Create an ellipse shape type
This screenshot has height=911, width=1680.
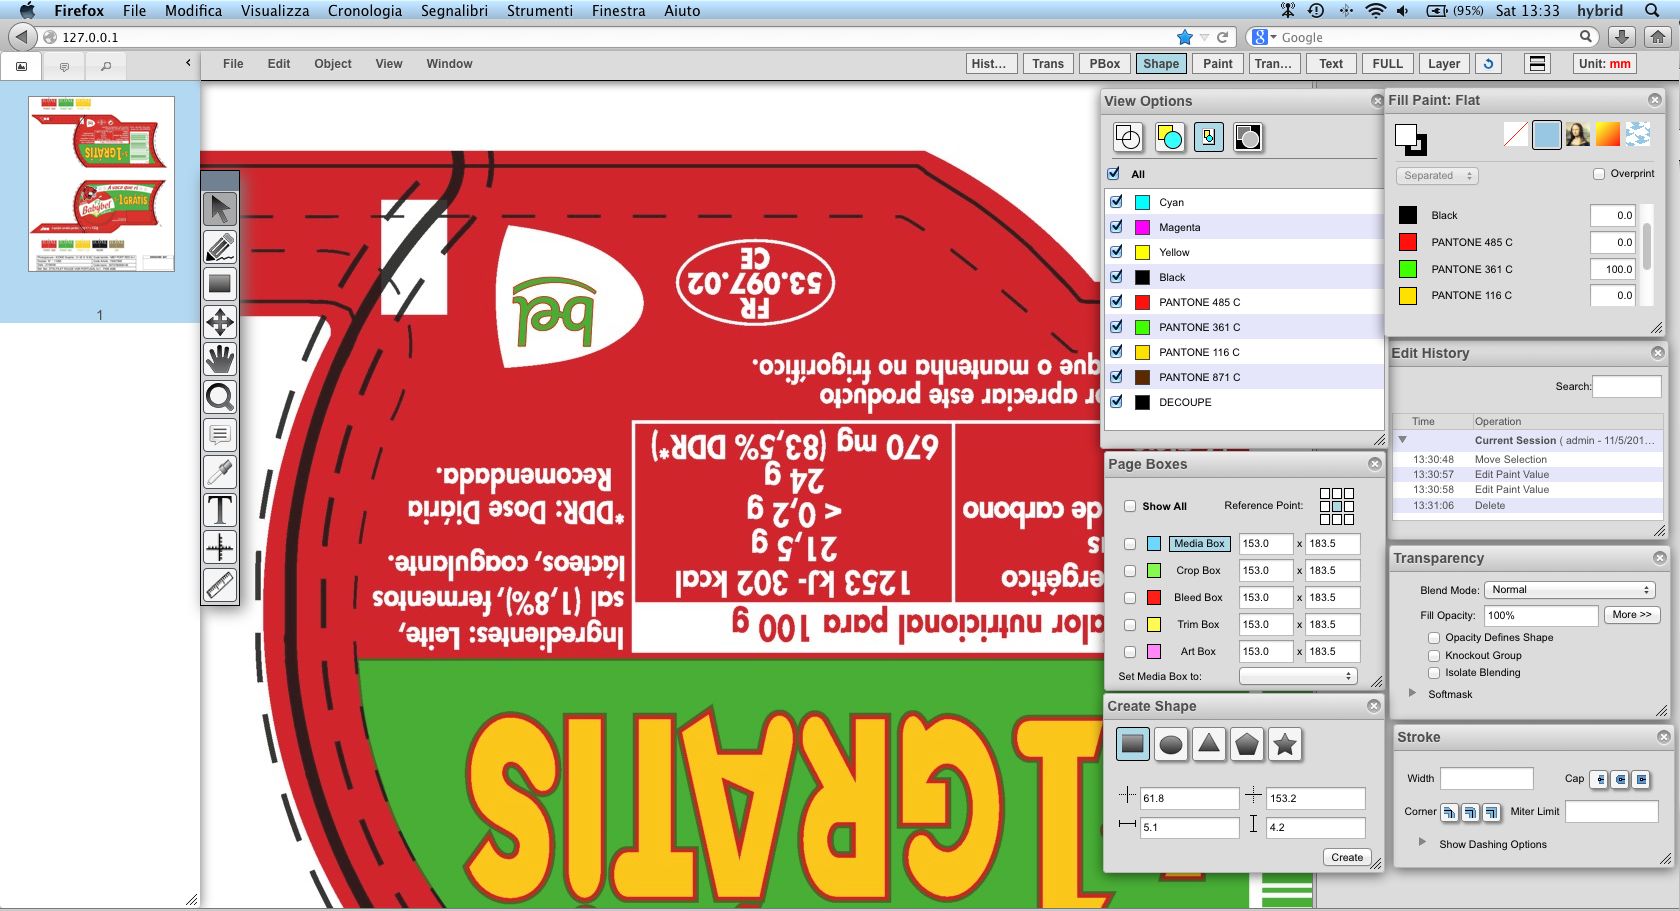tap(1171, 744)
